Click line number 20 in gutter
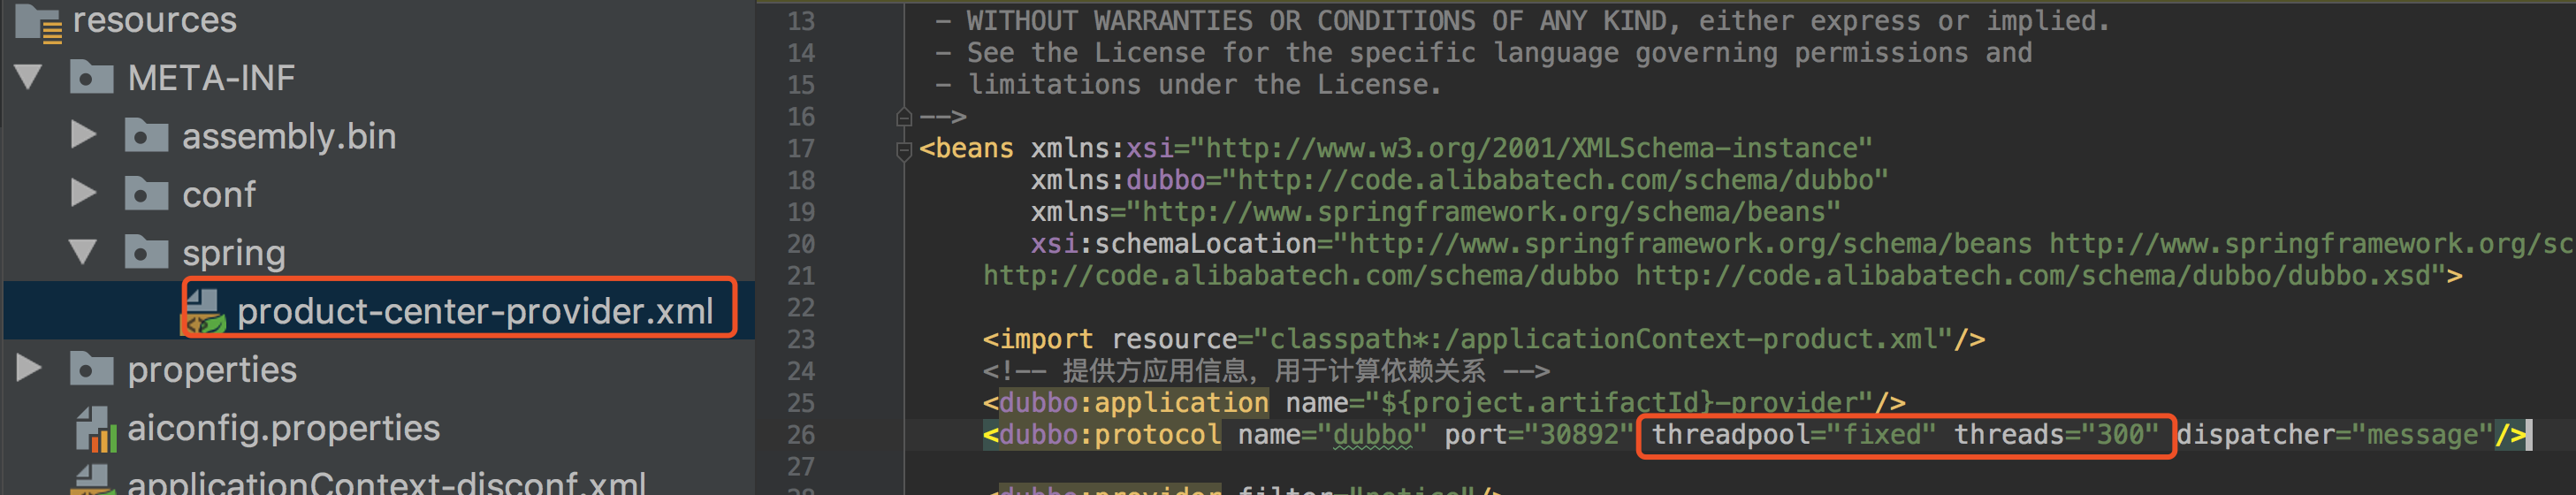Viewport: 2576px width, 495px height. coord(801,244)
